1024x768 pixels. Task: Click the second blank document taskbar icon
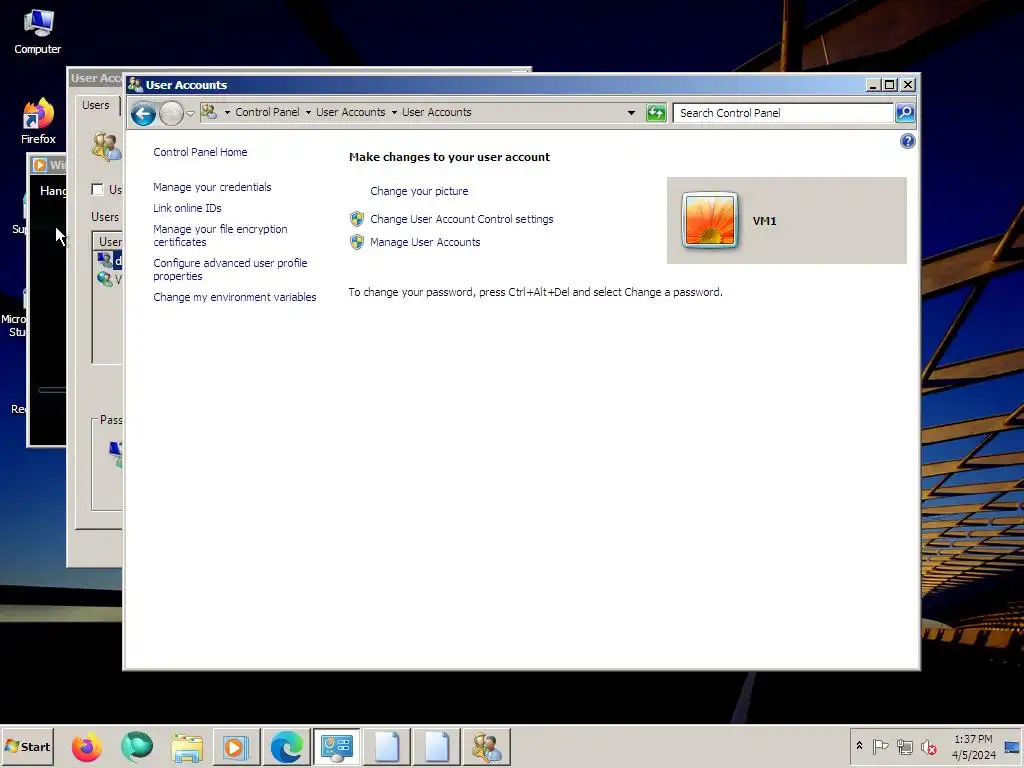click(x=437, y=747)
